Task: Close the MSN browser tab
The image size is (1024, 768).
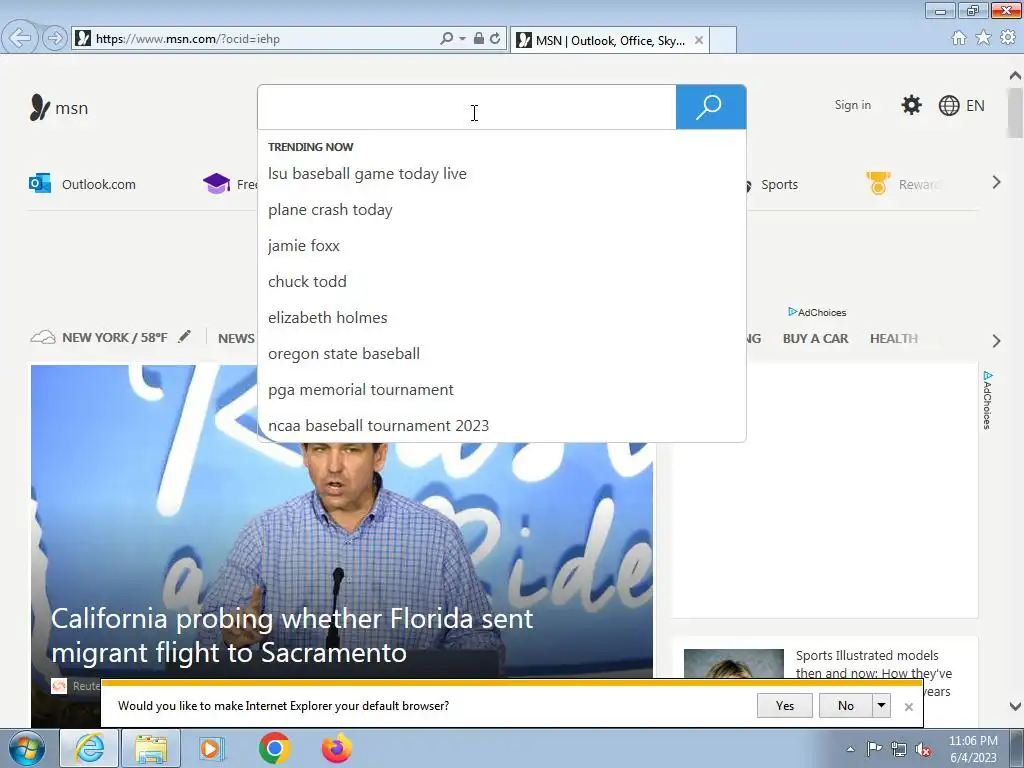Action: pyautogui.click(x=699, y=40)
